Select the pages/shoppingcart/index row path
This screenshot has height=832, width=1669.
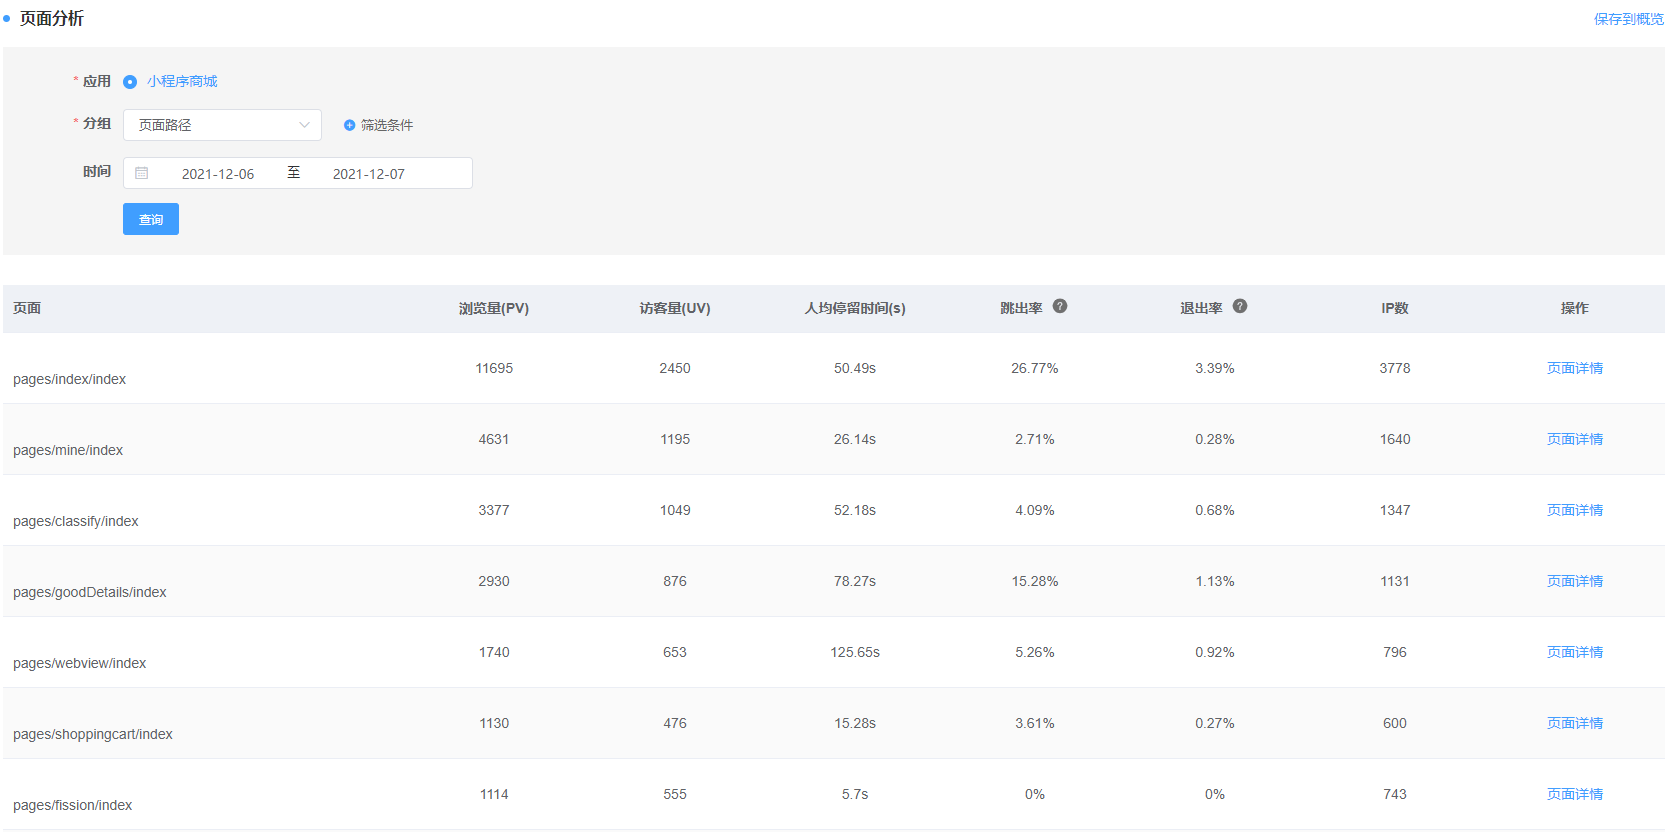93,734
